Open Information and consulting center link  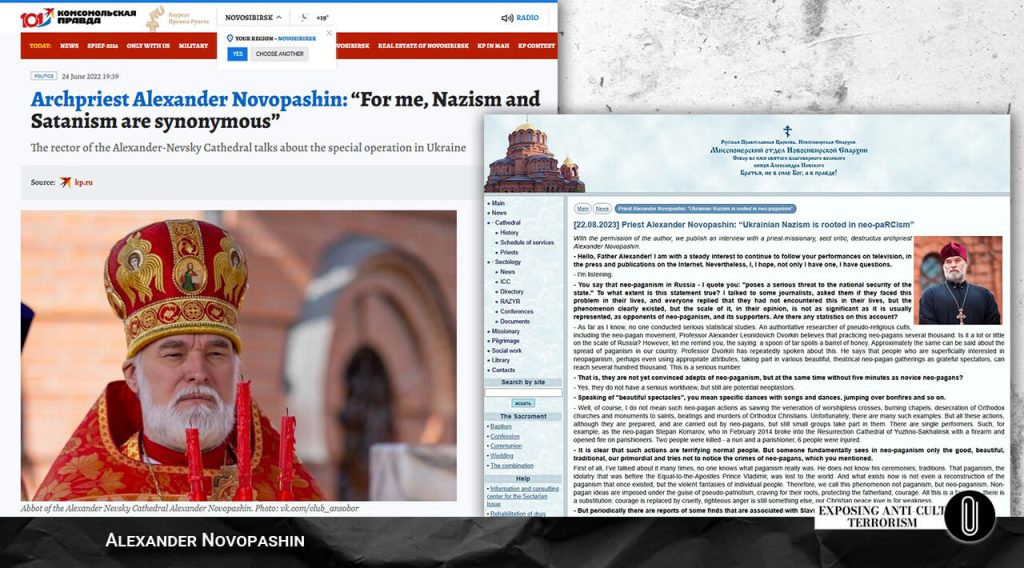pyautogui.click(x=524, y=496)
